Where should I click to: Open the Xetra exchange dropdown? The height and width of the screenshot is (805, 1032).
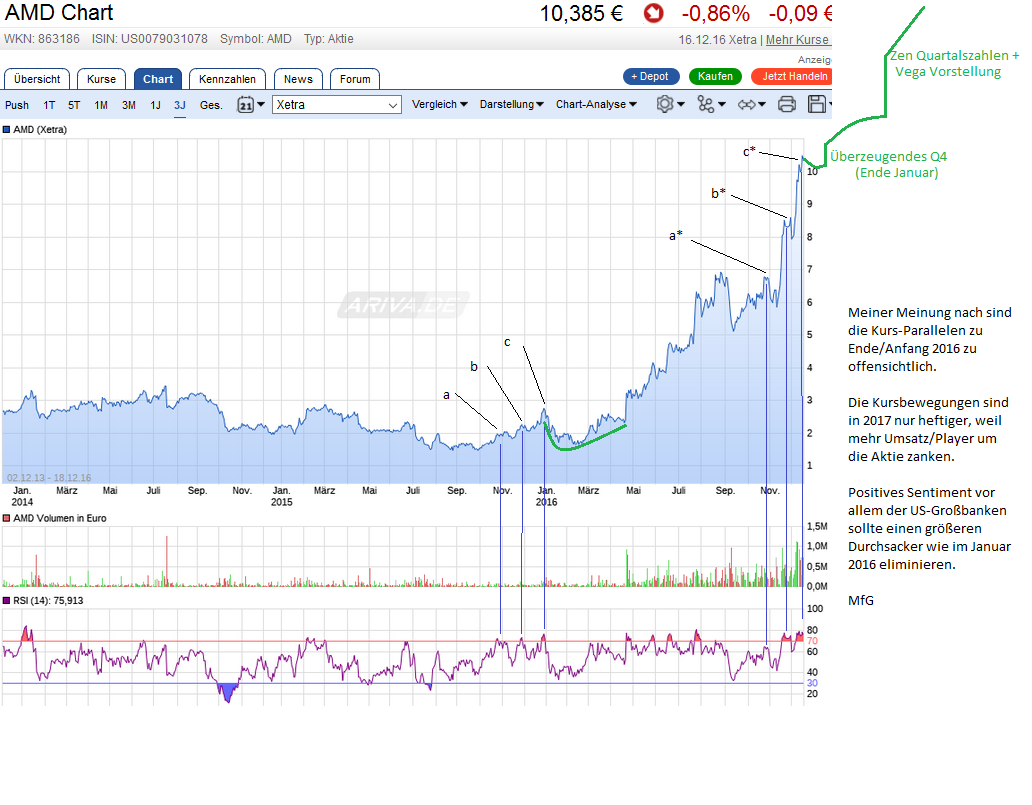pos(337,105)
